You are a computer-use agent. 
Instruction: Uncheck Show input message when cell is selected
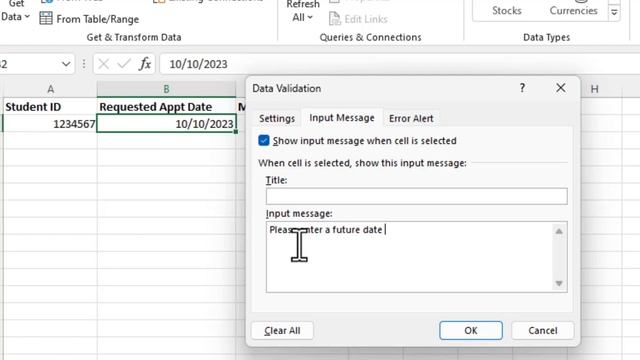click(264, 140)
